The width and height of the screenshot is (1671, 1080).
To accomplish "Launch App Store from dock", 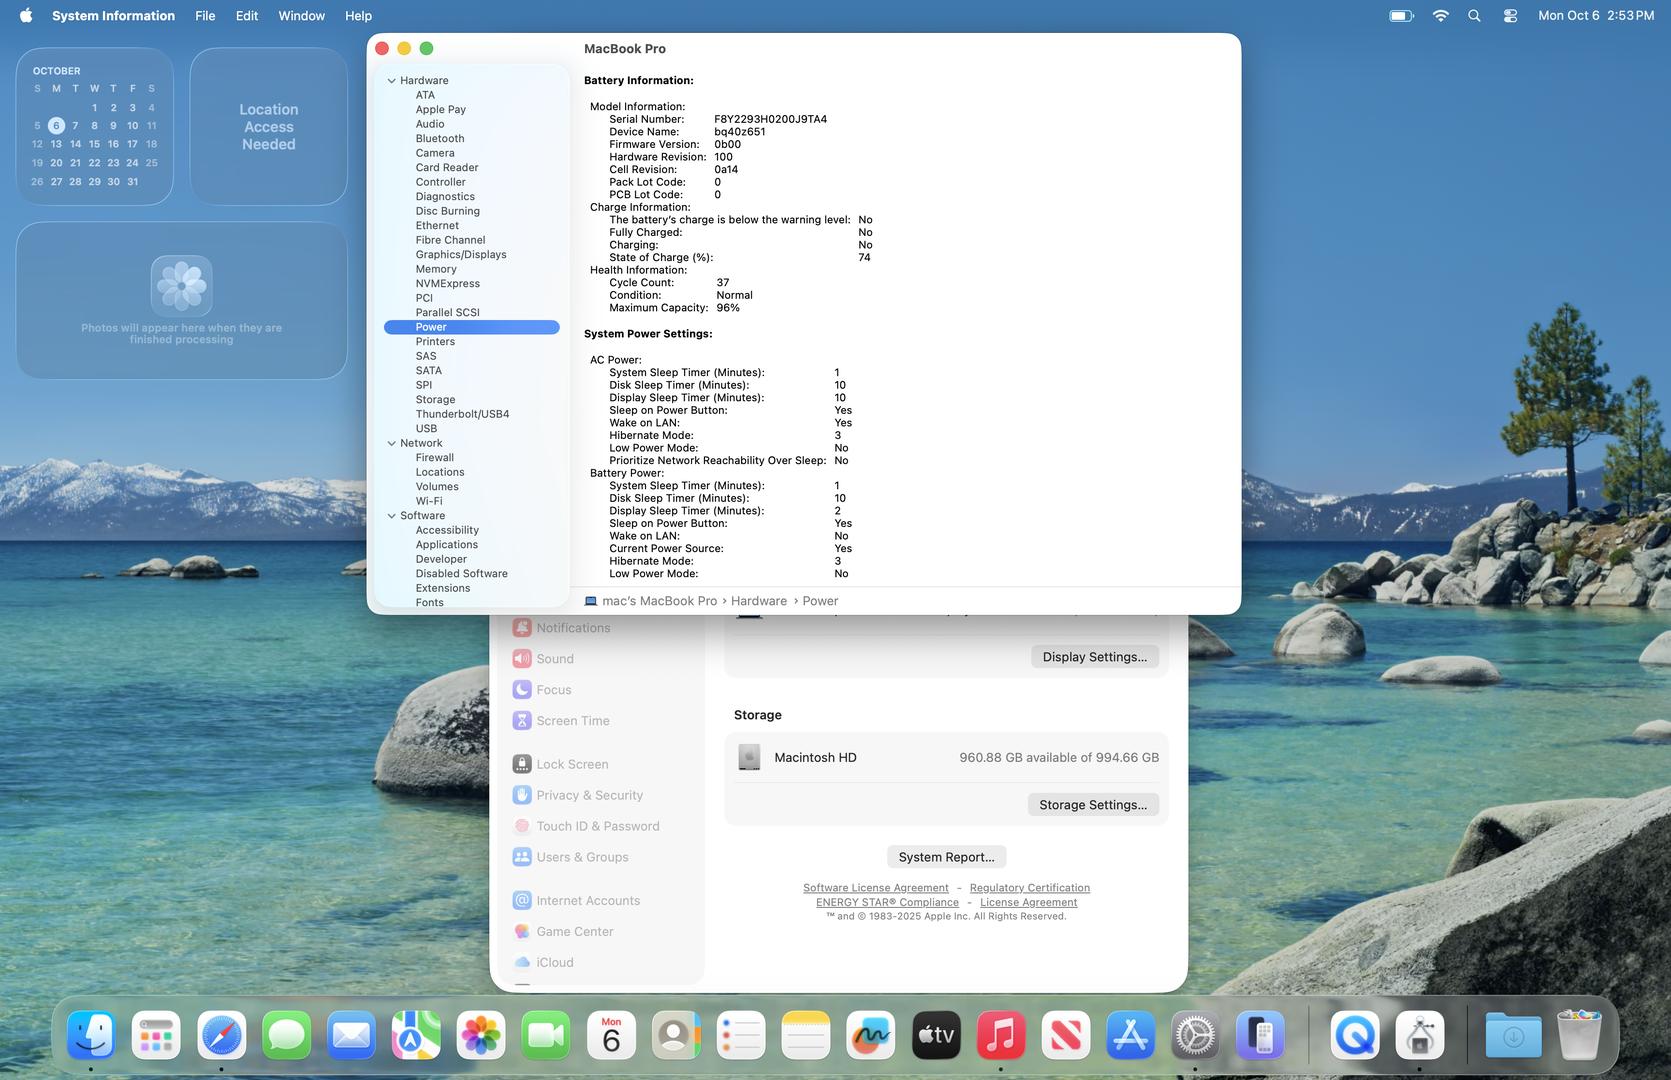I will click(x=1130, y=1035).
